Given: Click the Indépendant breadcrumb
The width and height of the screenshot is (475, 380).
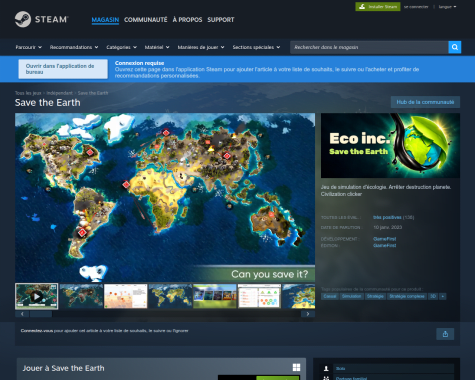Looking at the screenshot, I should pos(59,93).
